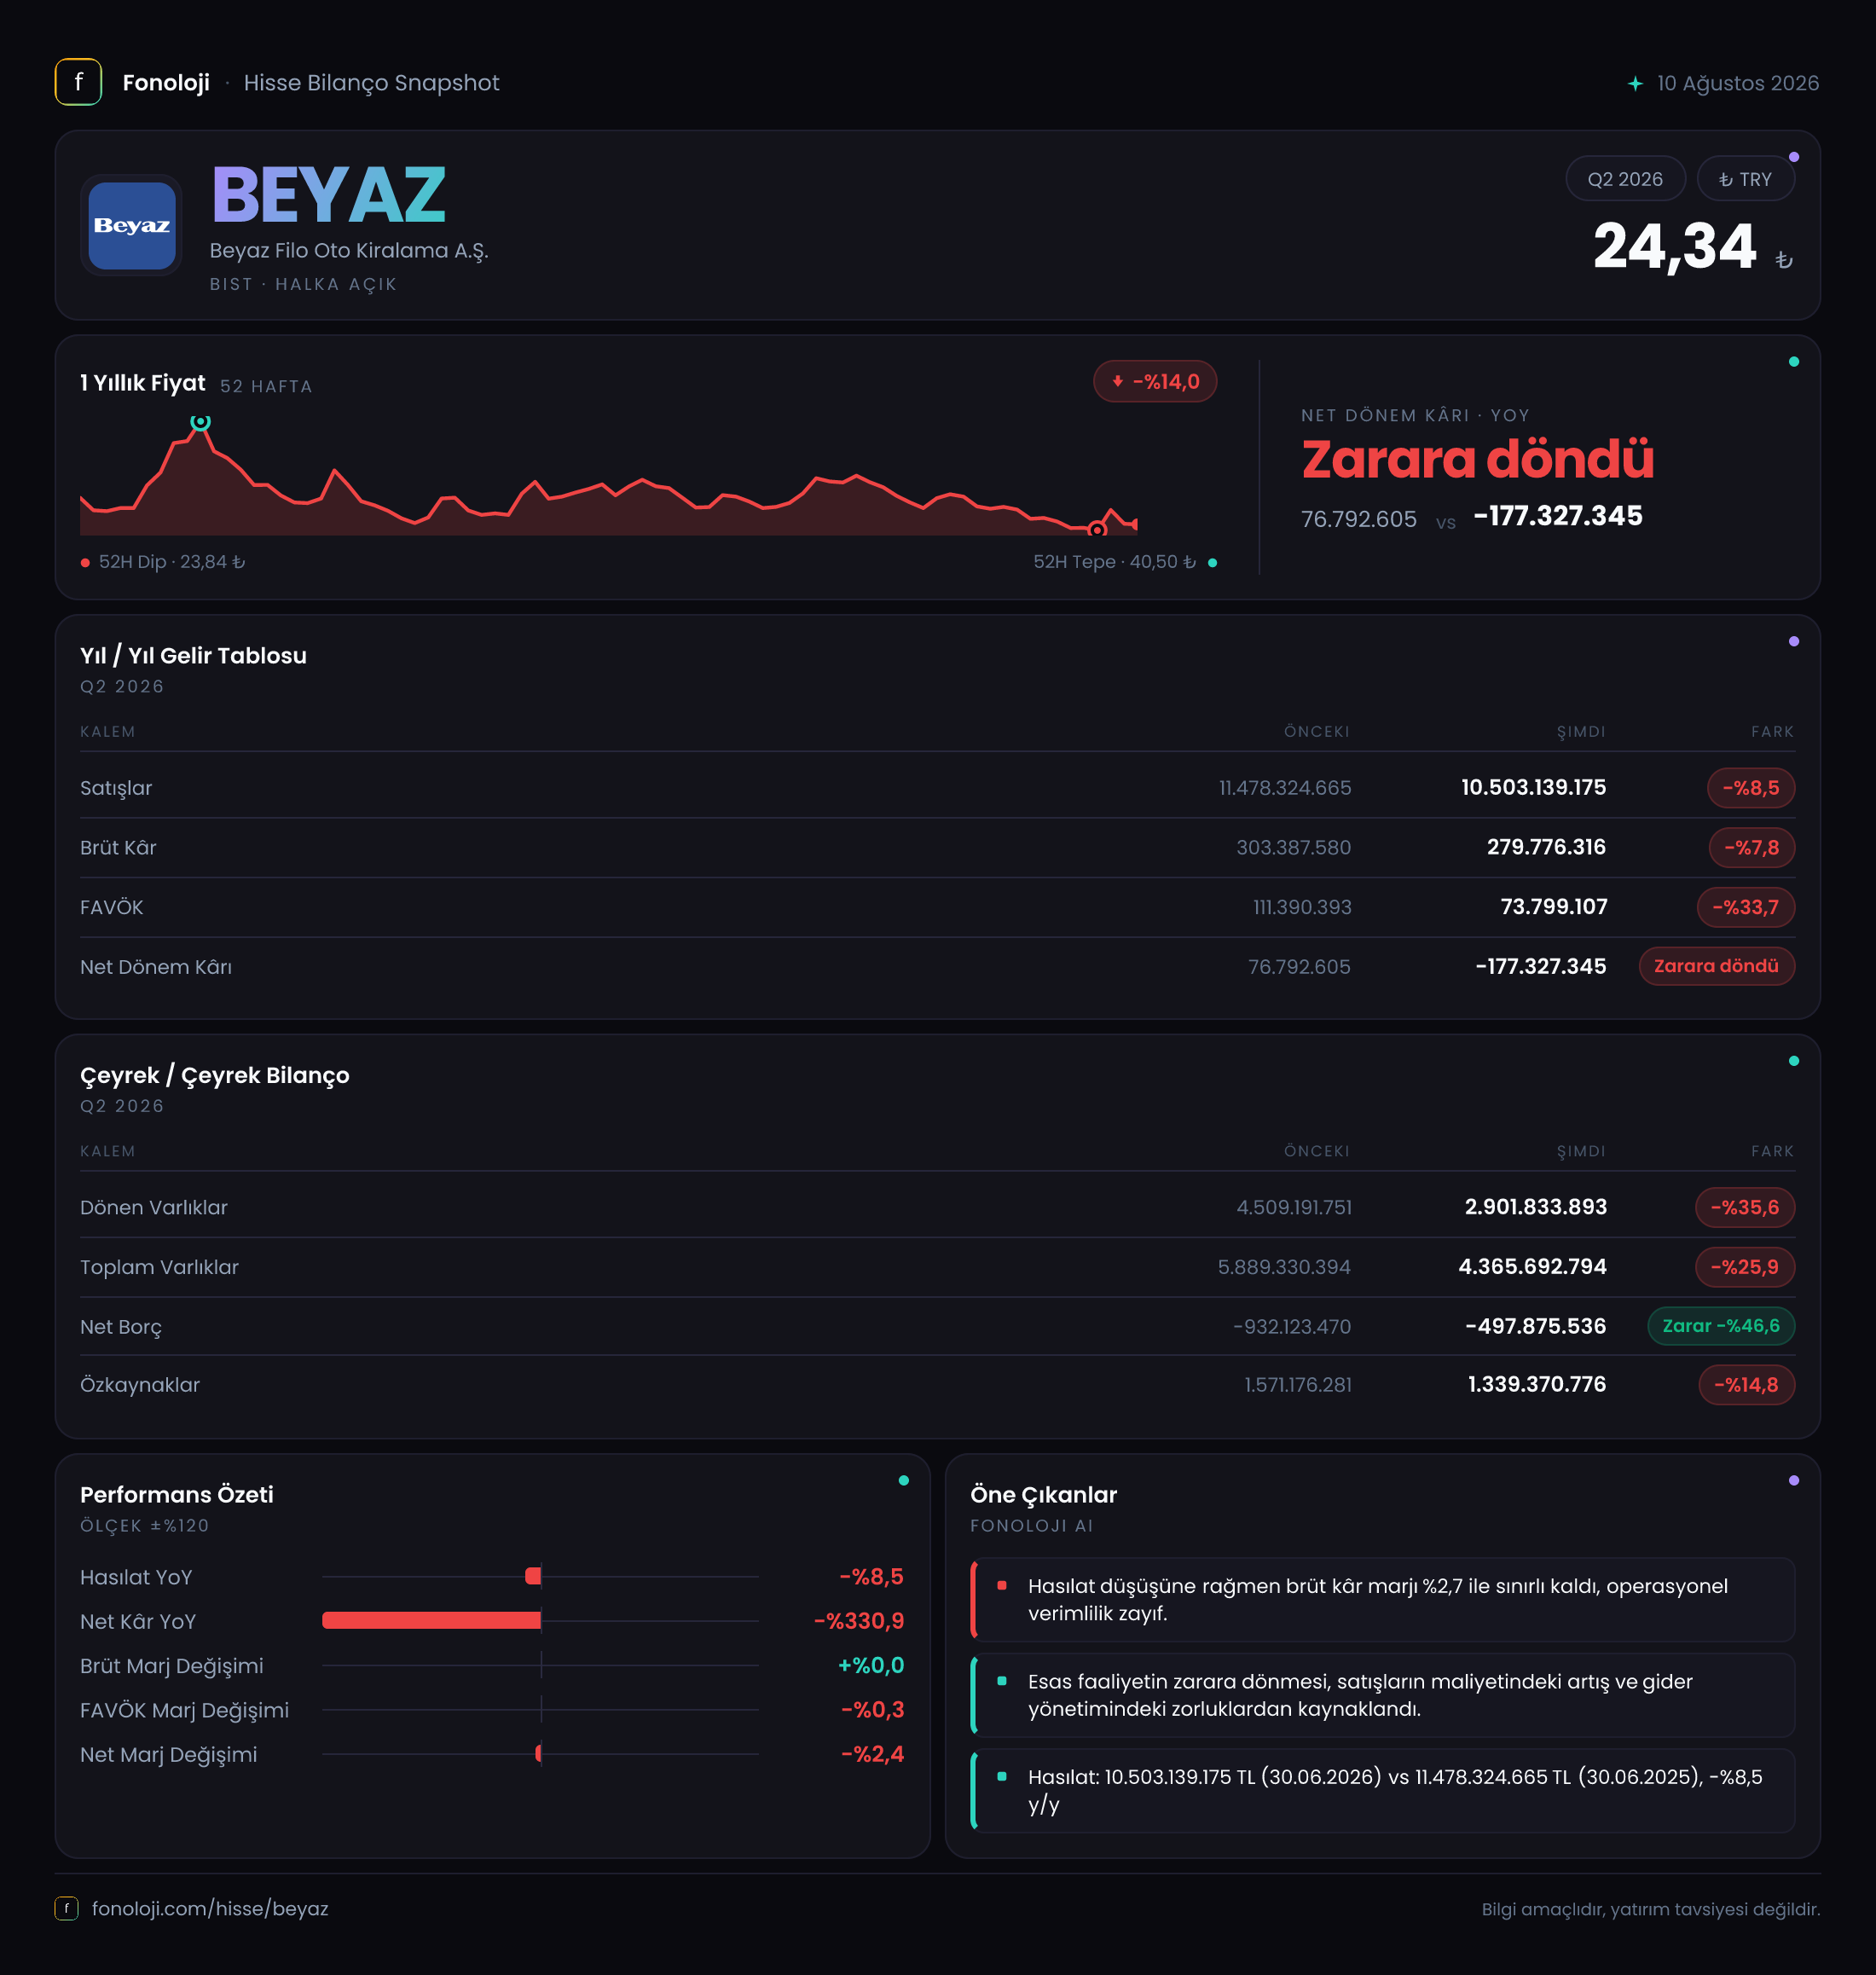Click the Yıl / Yıl Gelir Tablosu heading
This screenshot has height=1975, width=1876.
coord(193,656)
